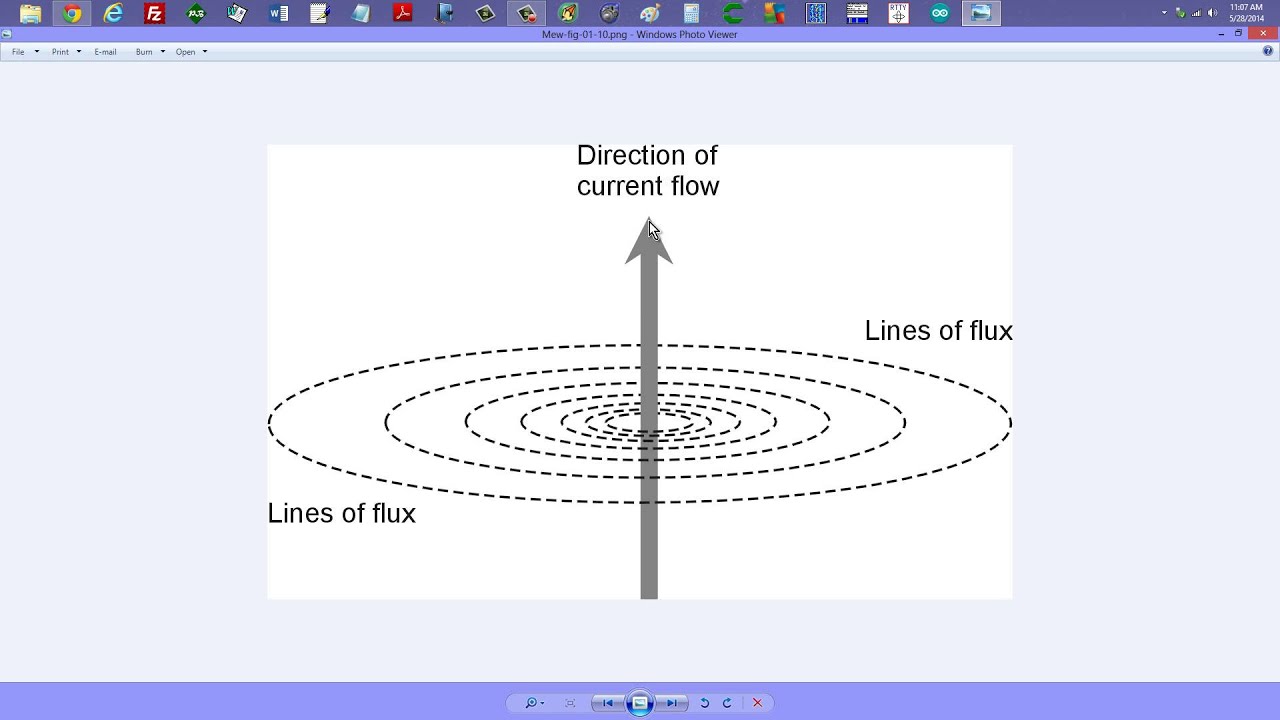The width and height of the screenshot is (1280, 720).
Task: Open Photo Viewer help question mark
Action: pos(1268,51)
